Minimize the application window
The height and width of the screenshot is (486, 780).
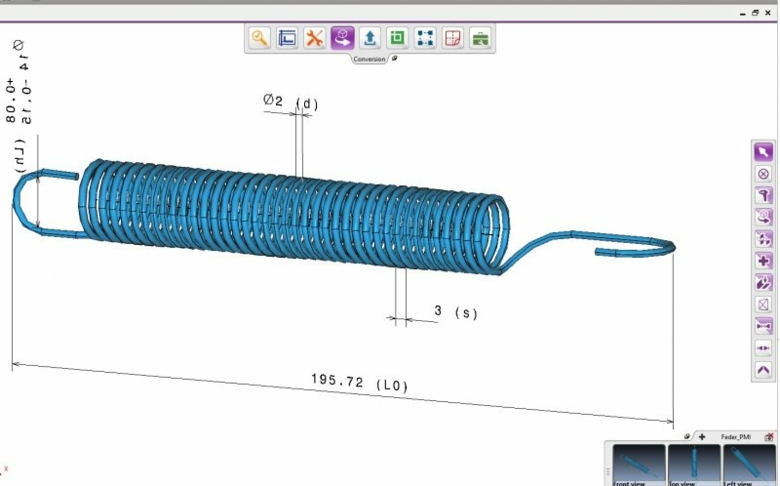(x=743, y=13)
